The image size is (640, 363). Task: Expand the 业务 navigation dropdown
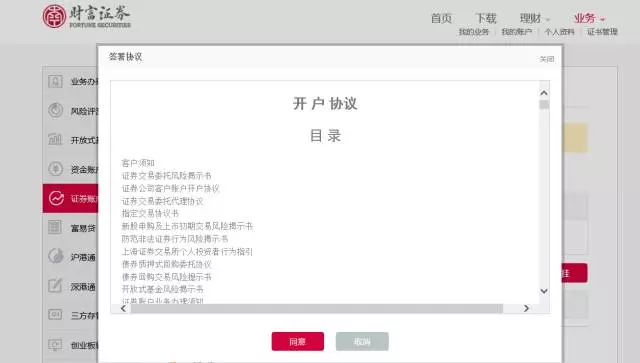point(589,18)
